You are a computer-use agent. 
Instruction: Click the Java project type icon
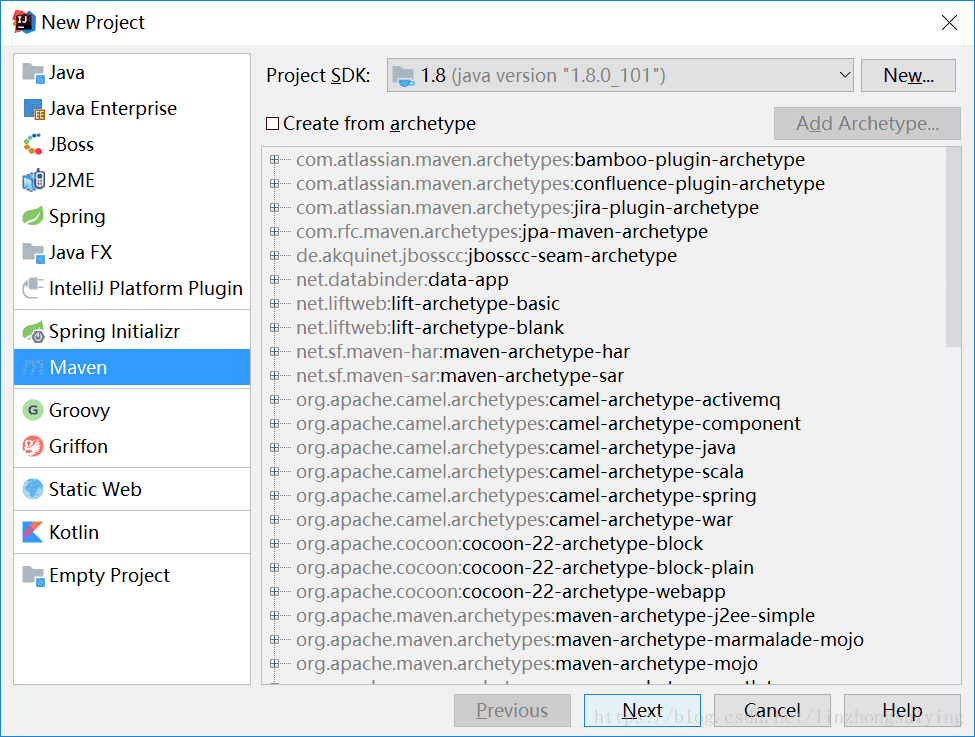(x=34, y=73)
